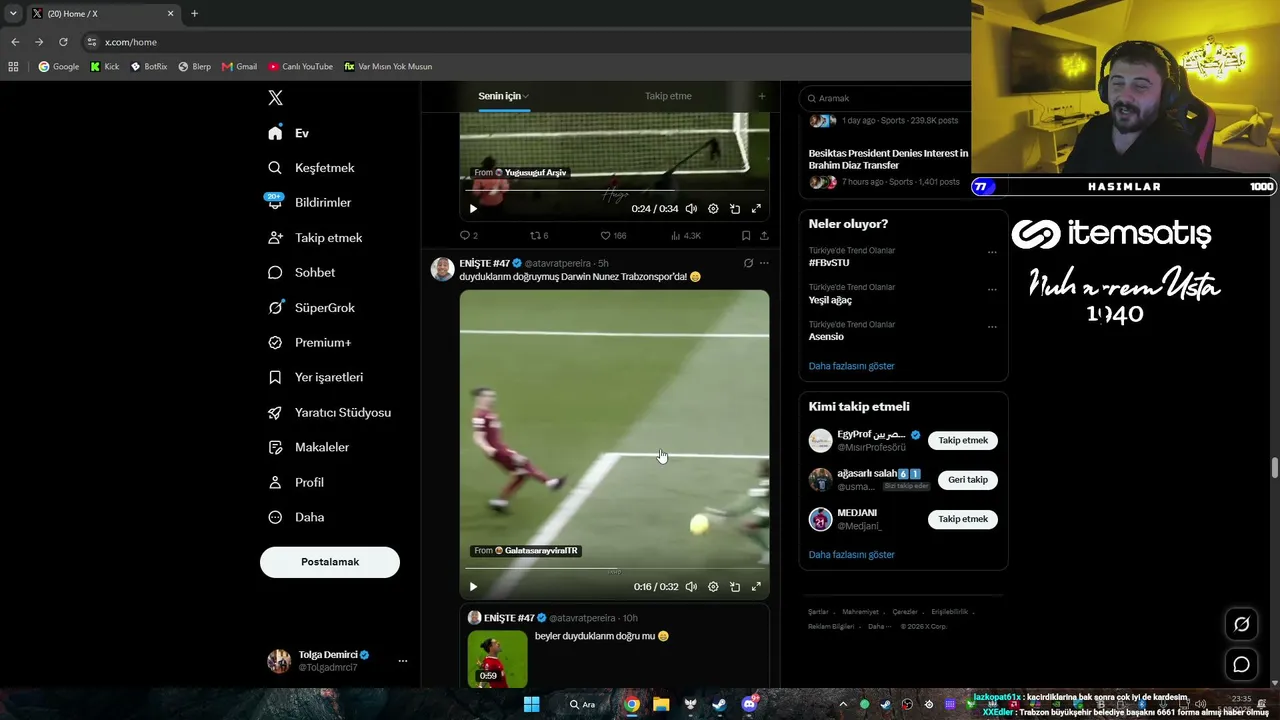The width and height of the screenshot is (1280, 720).
Task: Go to Ev home in sidebar
Action: tap(288, 133)
